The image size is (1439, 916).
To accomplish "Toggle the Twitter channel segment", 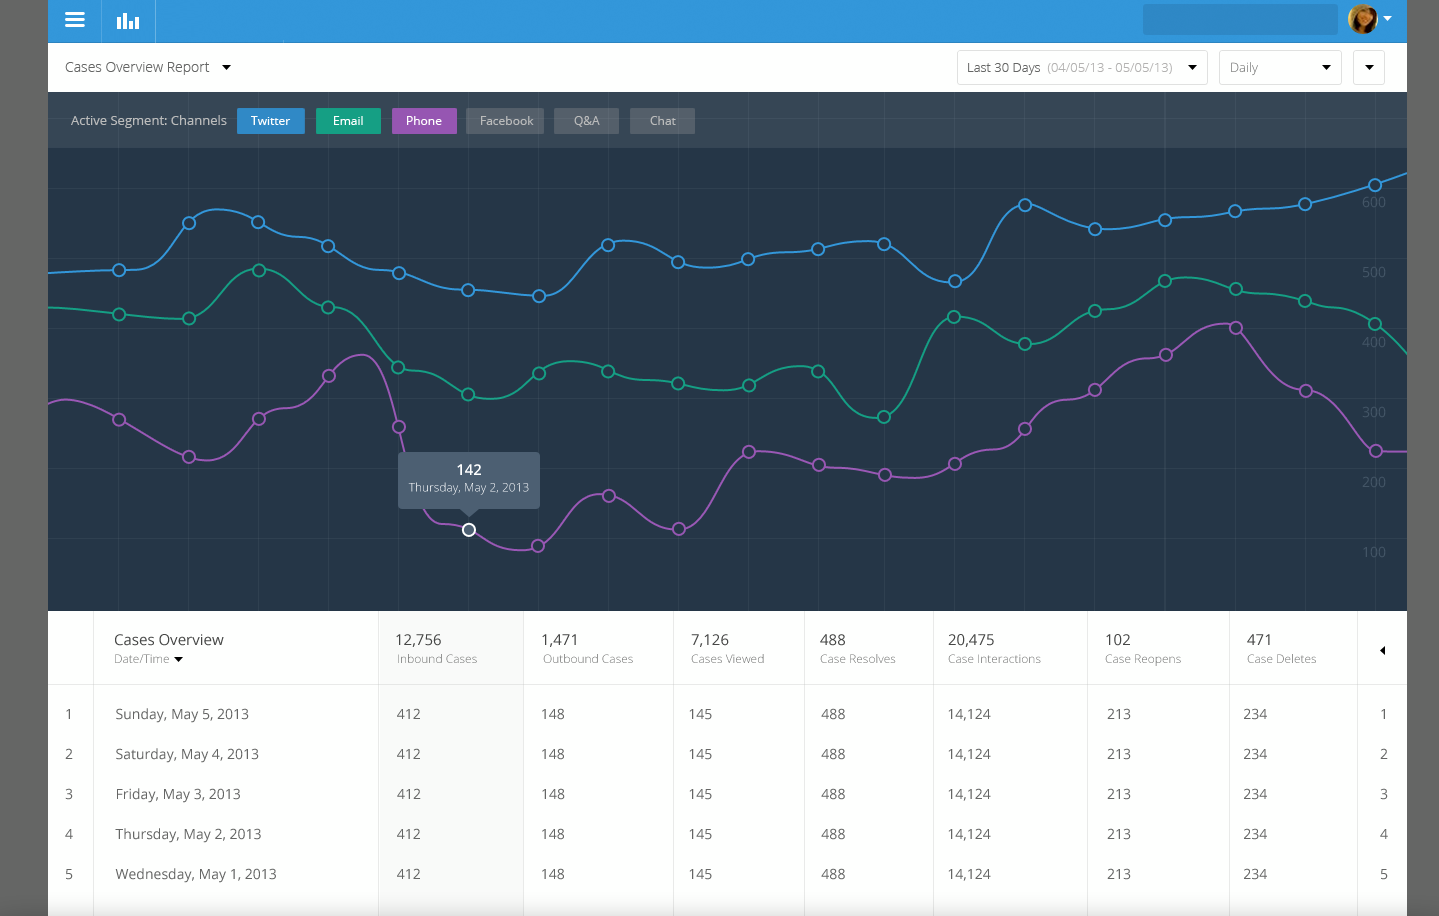I will [270, 121].
